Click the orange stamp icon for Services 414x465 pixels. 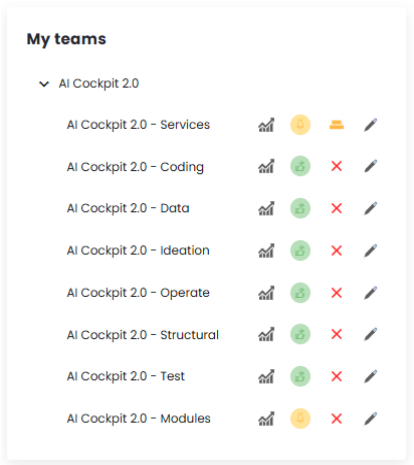pos(337,125)
